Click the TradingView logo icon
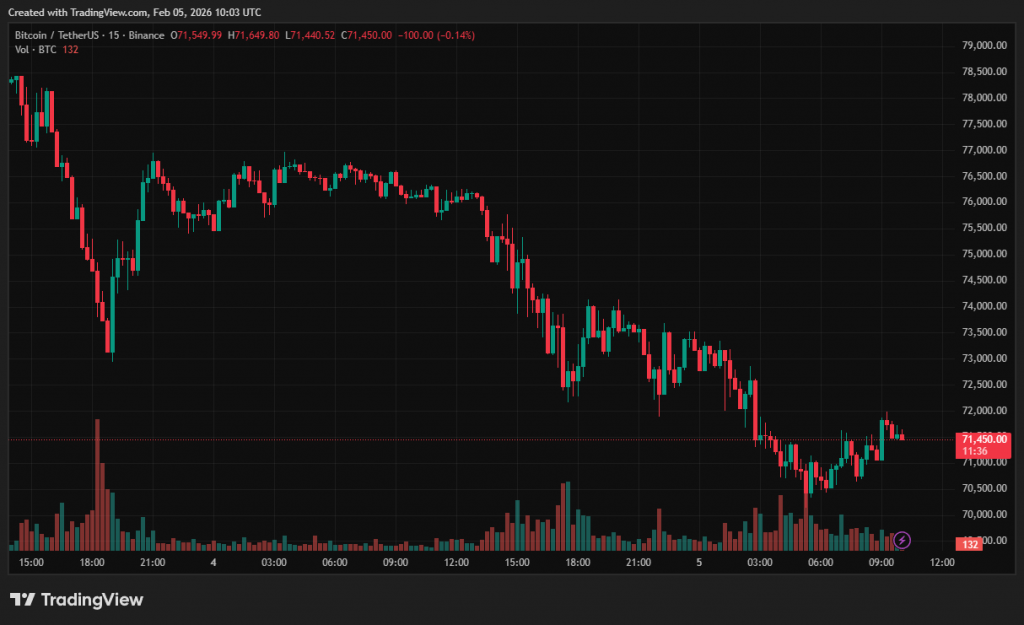Viewport: 1024px width, 625px height. [23, 600]
